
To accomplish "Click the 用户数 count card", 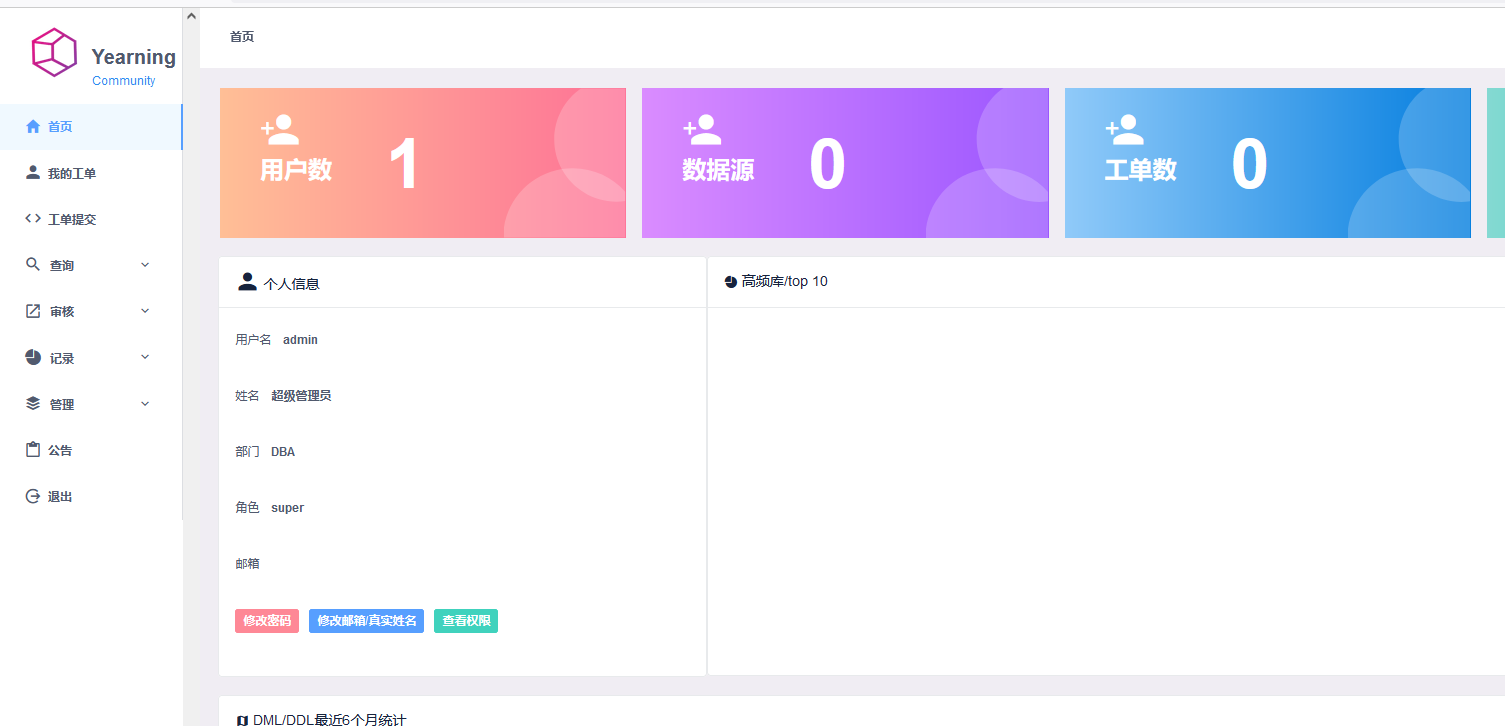I will coord(423,163).
